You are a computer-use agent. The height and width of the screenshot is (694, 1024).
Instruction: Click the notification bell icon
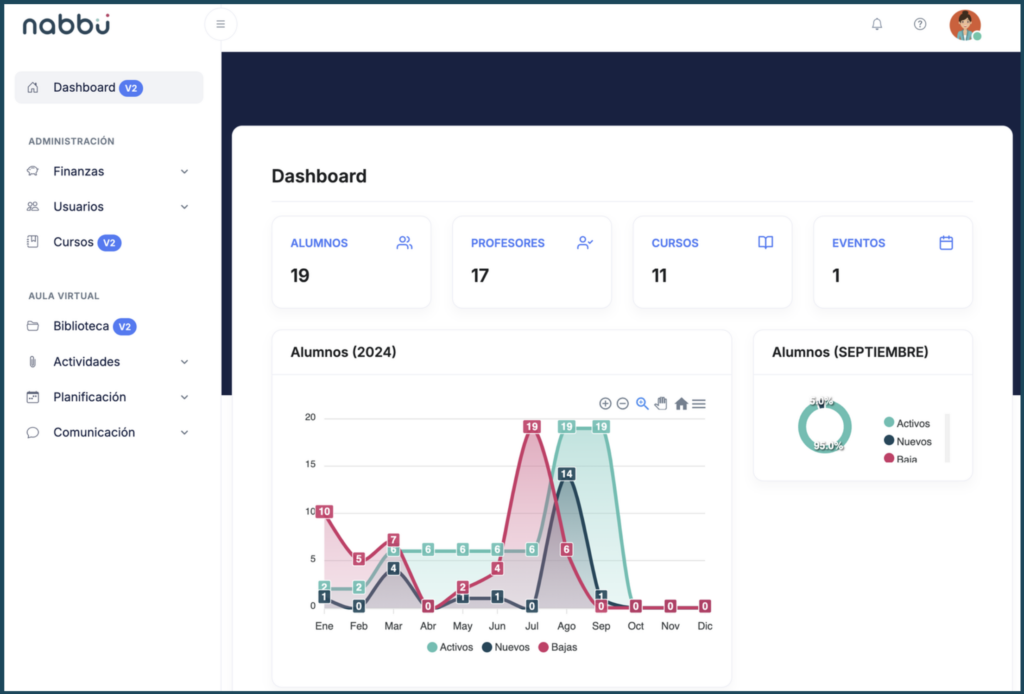pos(877,25)
